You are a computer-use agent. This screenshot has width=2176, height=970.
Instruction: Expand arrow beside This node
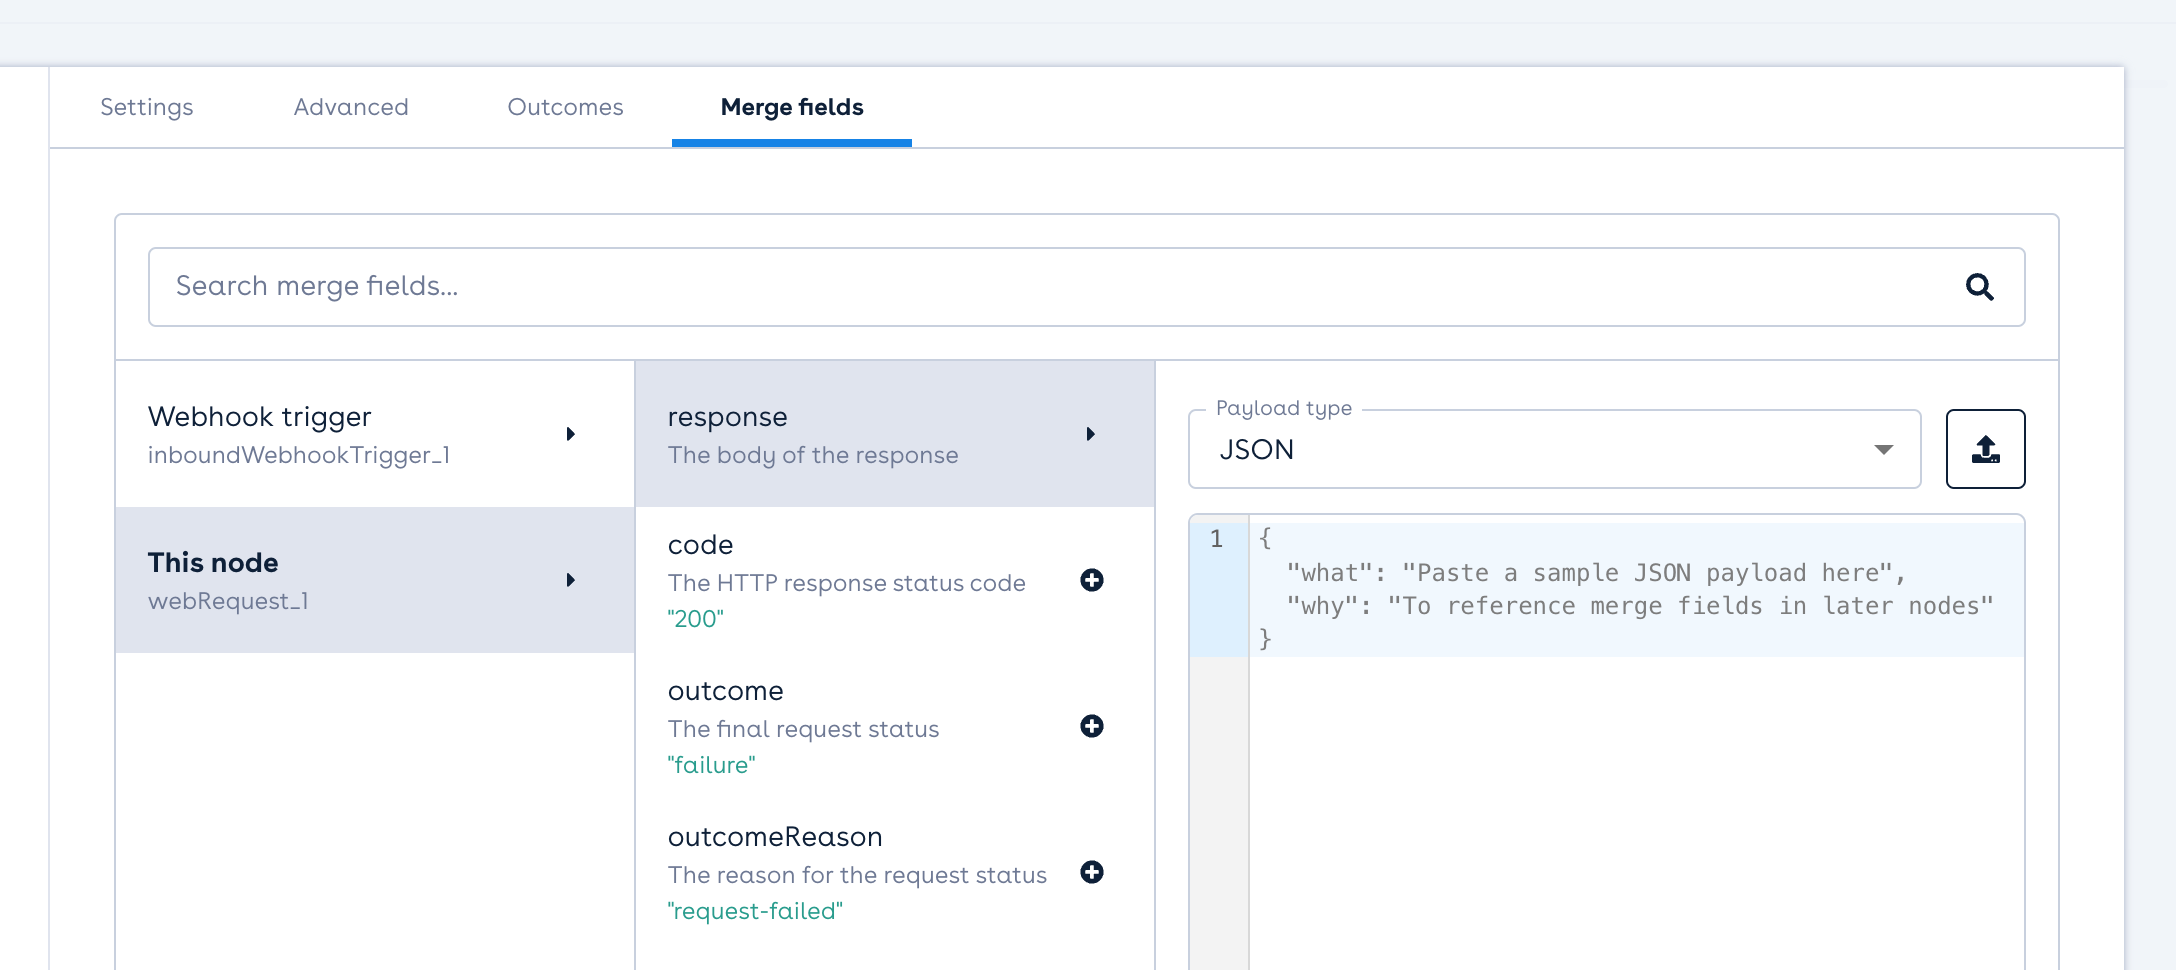click(x=571, y=580)
